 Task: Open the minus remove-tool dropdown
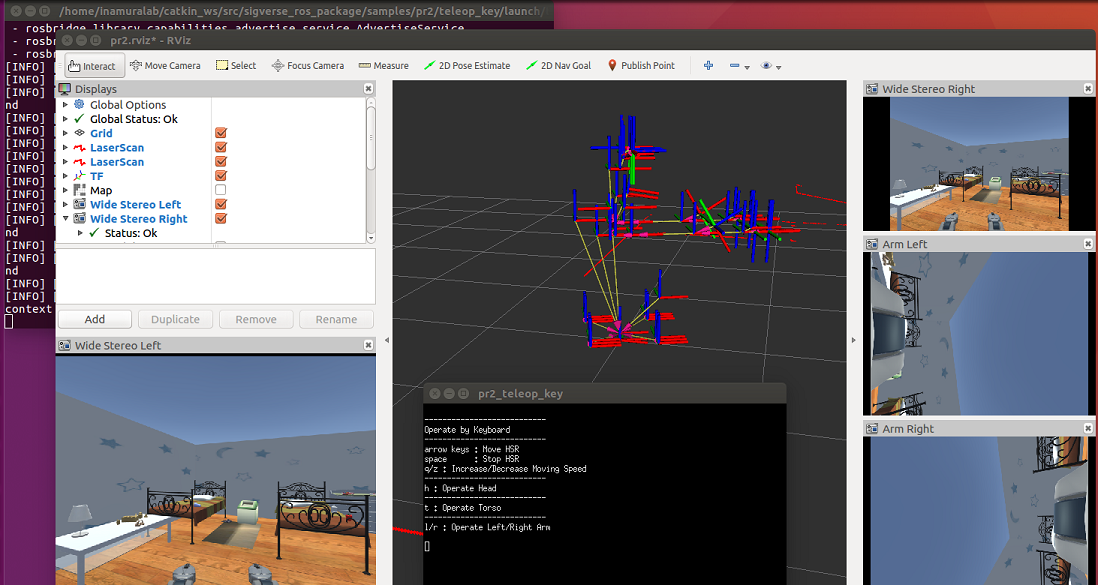(739, 66)
